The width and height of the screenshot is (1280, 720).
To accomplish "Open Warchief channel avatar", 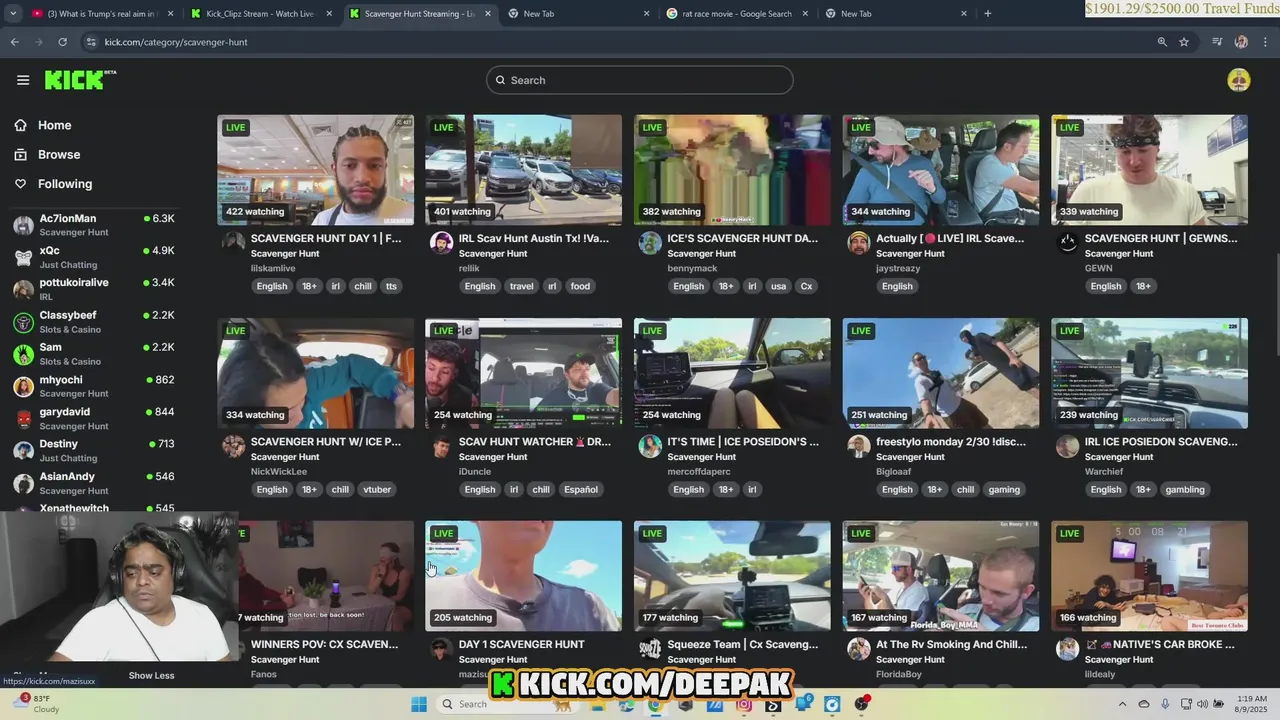I will pyautogui.click(x=1067, y=445).
